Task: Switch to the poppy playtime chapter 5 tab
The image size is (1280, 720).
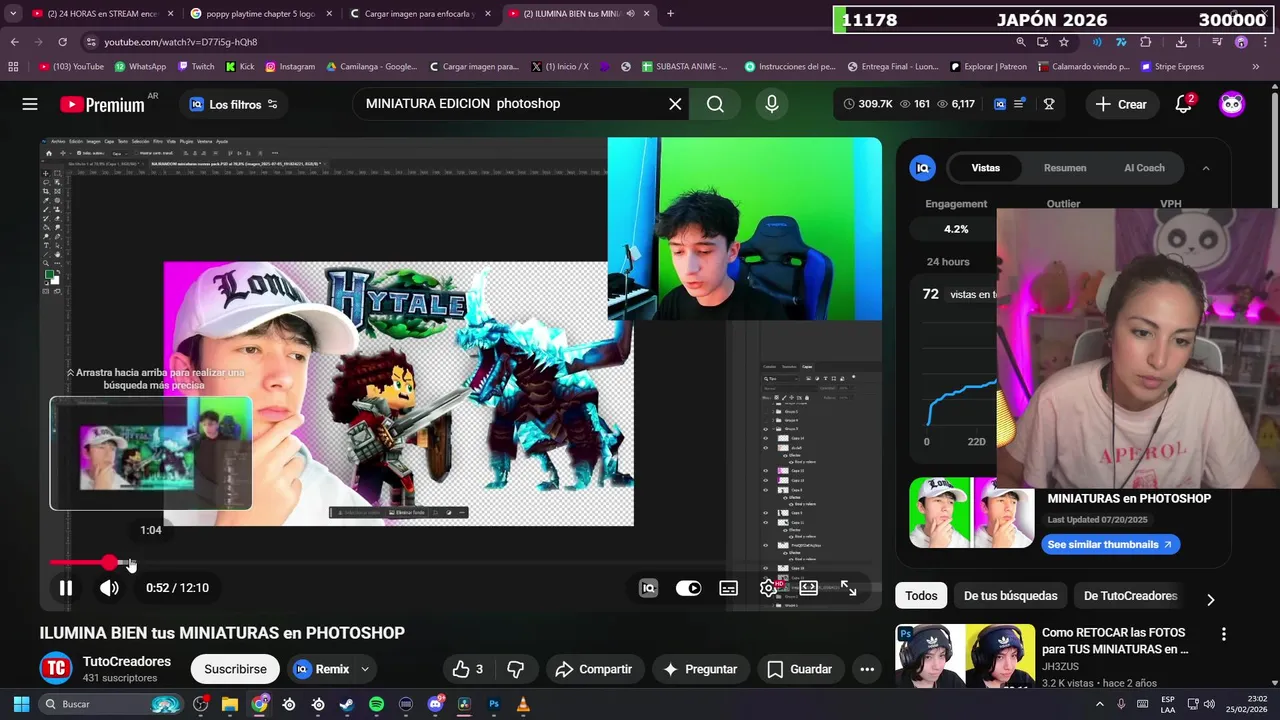Action: (x=258, y=14)
